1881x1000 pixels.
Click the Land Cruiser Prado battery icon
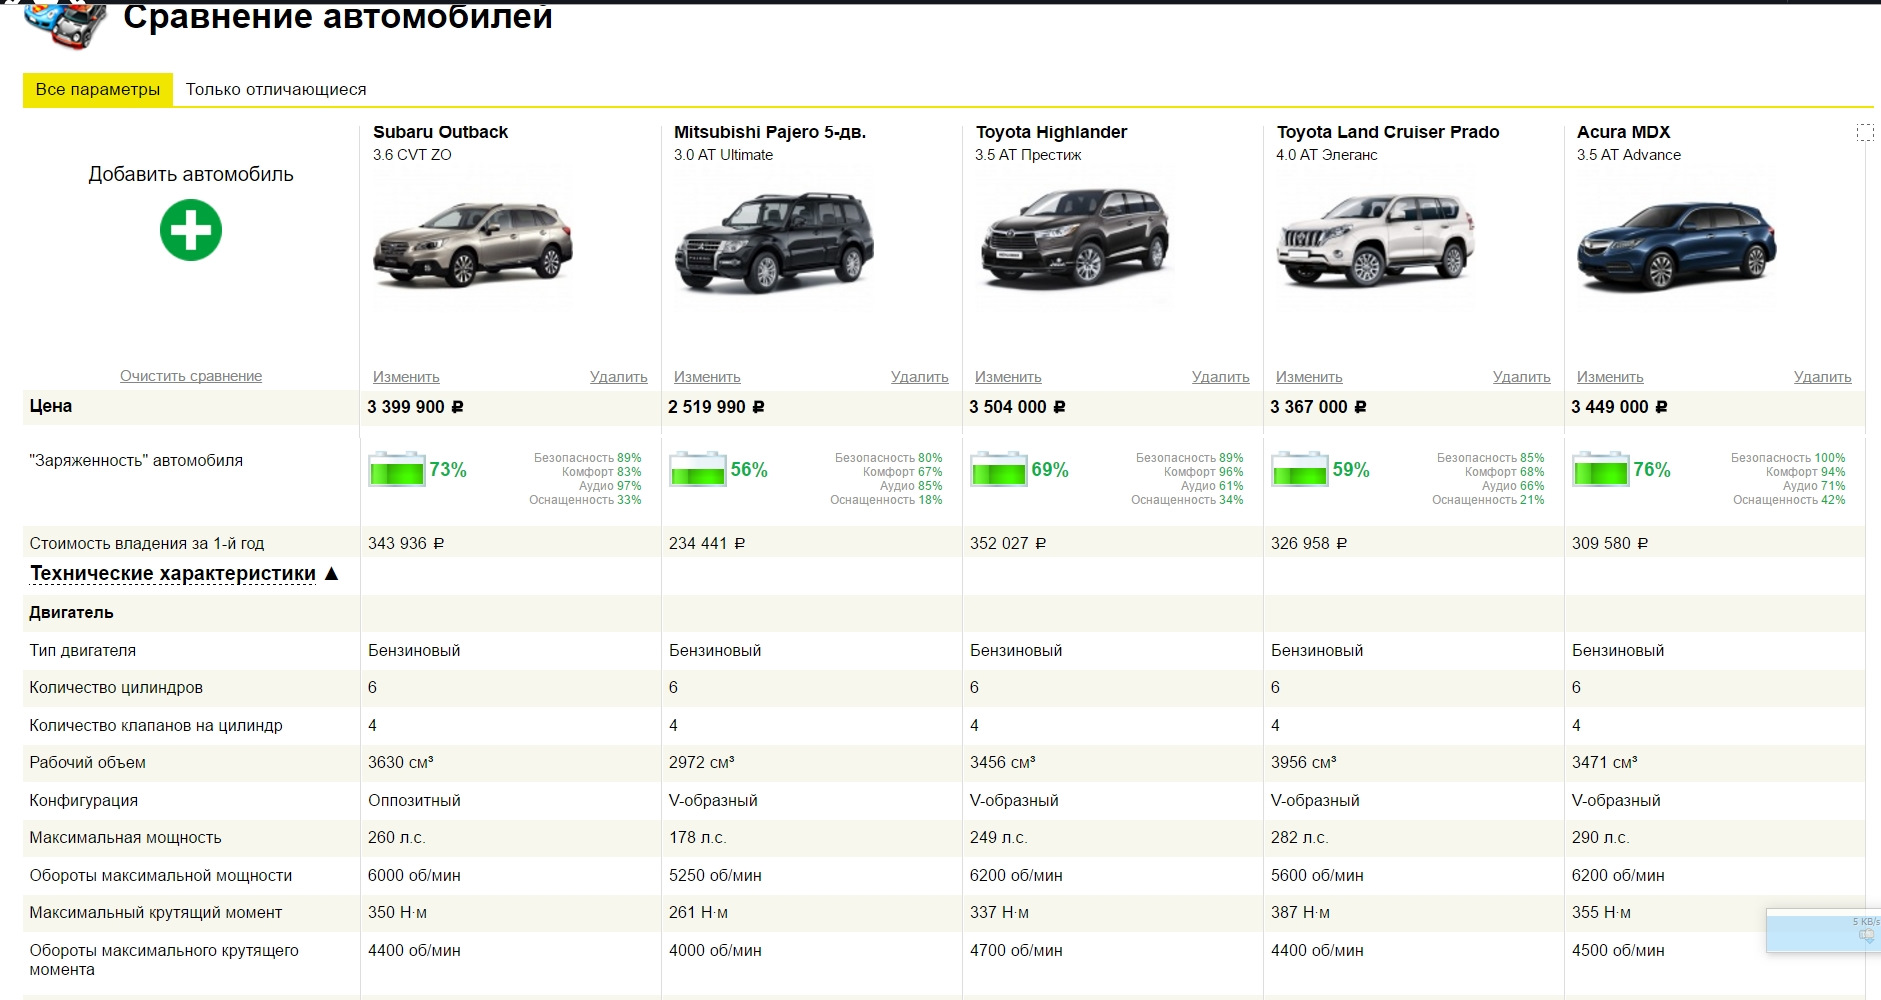click(1300, 469)
